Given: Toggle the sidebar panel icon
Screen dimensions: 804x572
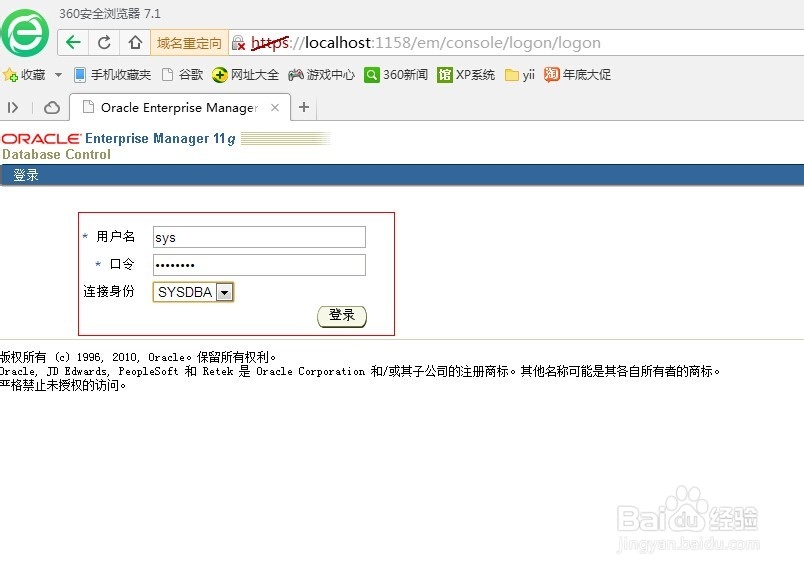Looking at the screenshot, I should [x=13, y=108].
